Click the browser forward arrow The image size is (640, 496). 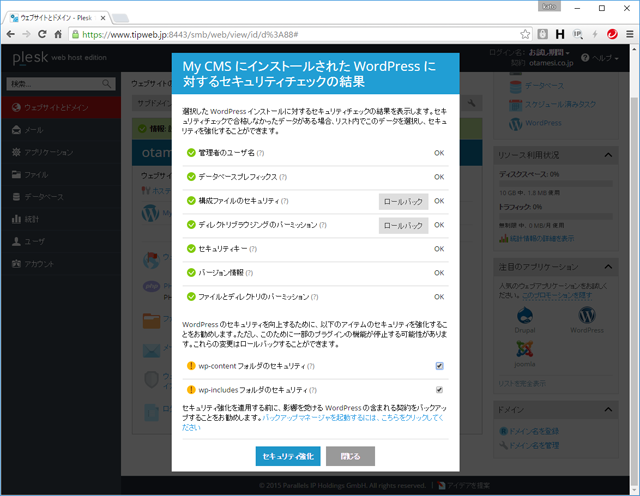tap(27, 34)
